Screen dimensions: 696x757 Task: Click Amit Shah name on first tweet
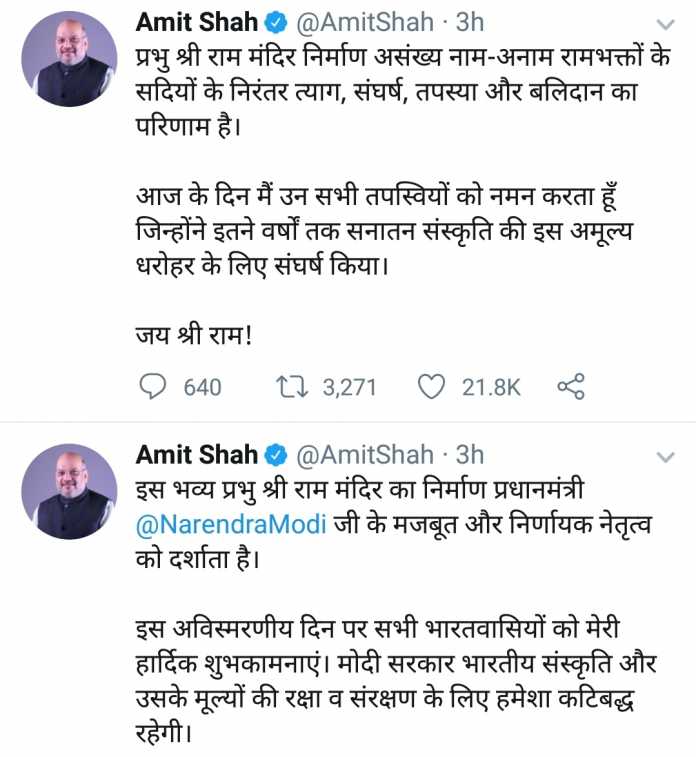click(x=197, y=22)
